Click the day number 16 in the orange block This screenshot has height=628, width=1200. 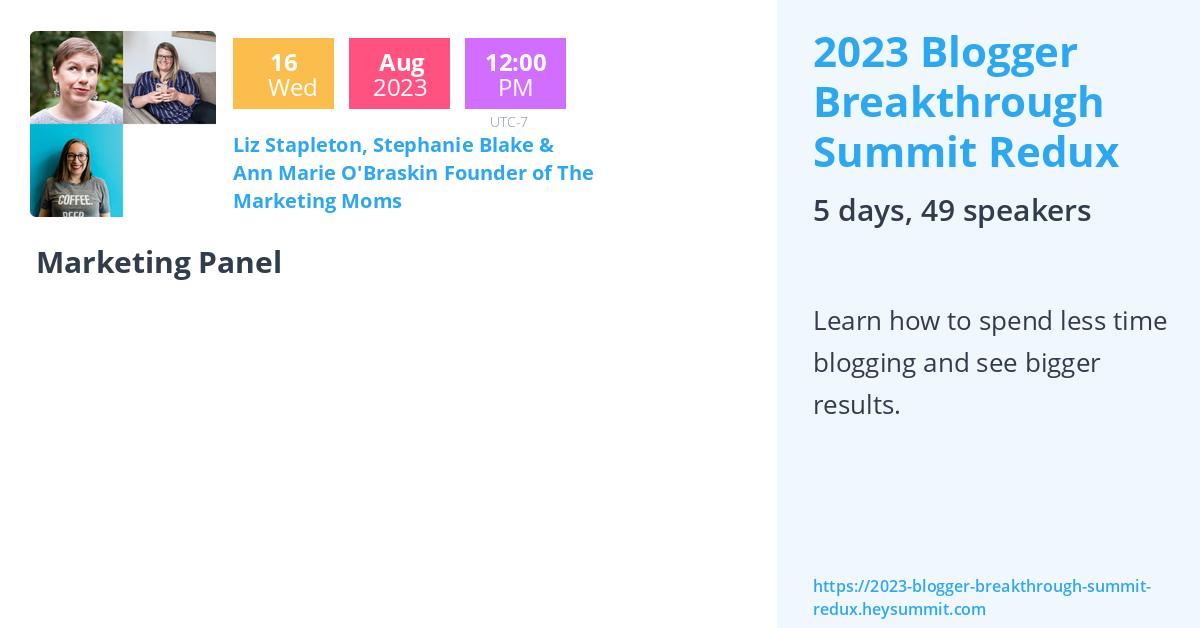(283, 62)
